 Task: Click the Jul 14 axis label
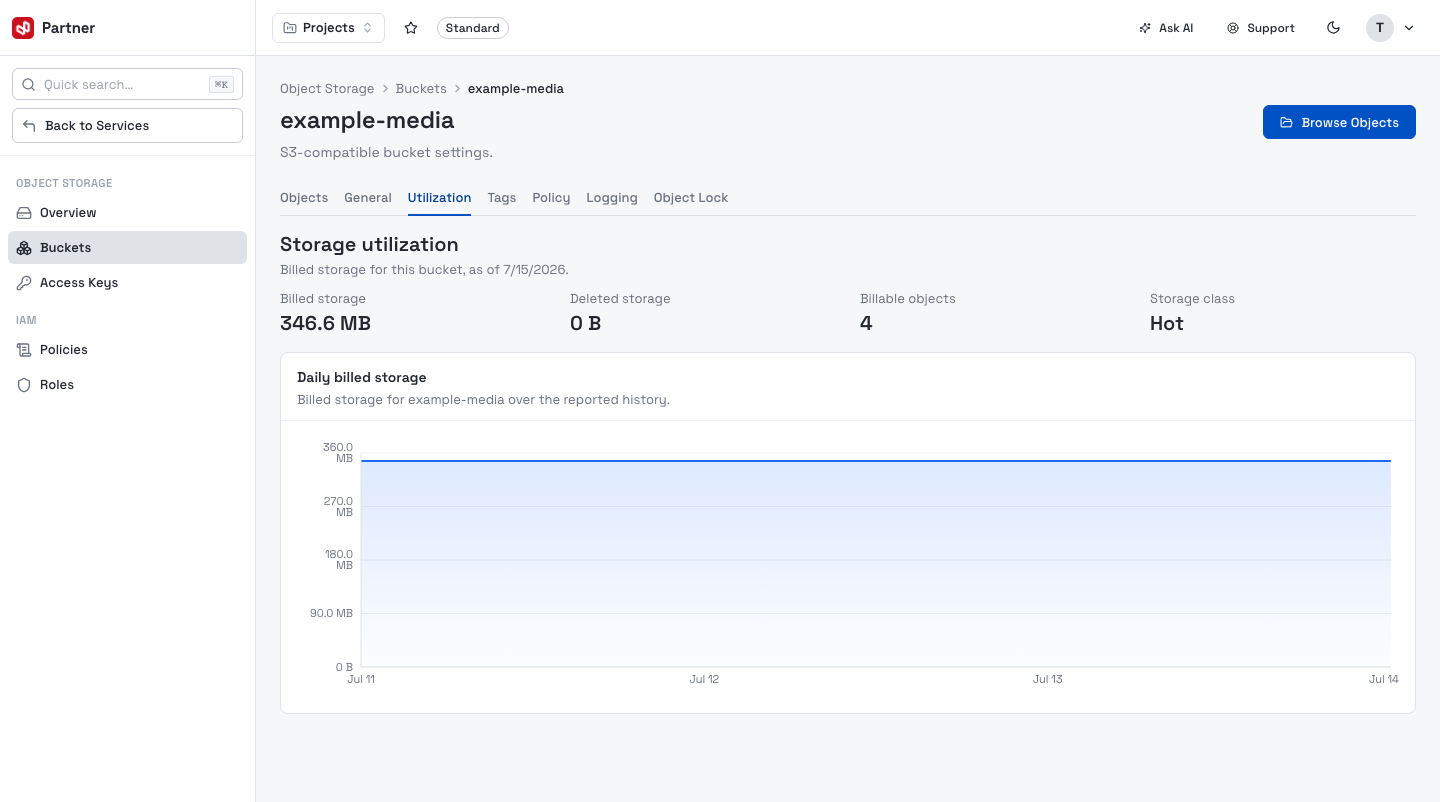[x=1384, y=679]
